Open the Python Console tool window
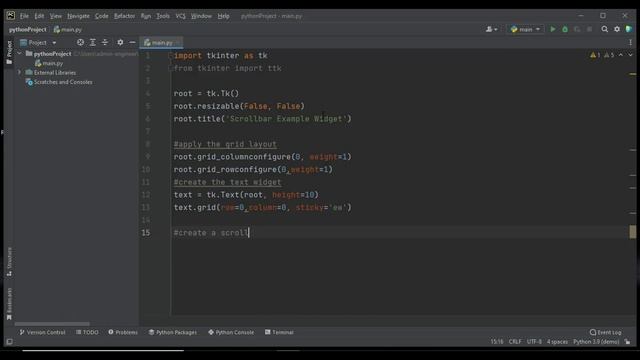 [231, 332]
